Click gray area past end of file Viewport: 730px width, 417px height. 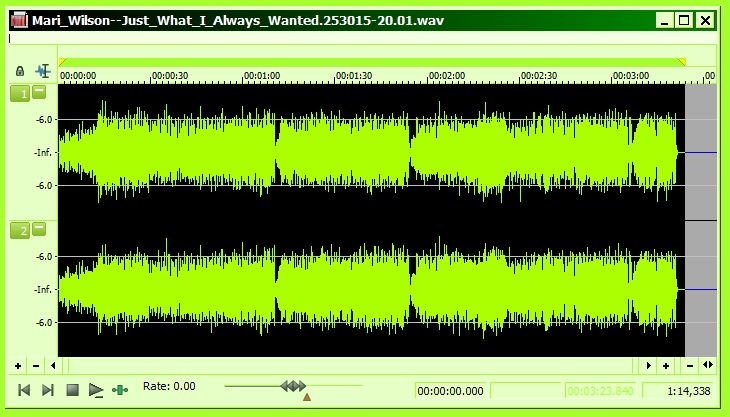[701, 221]
